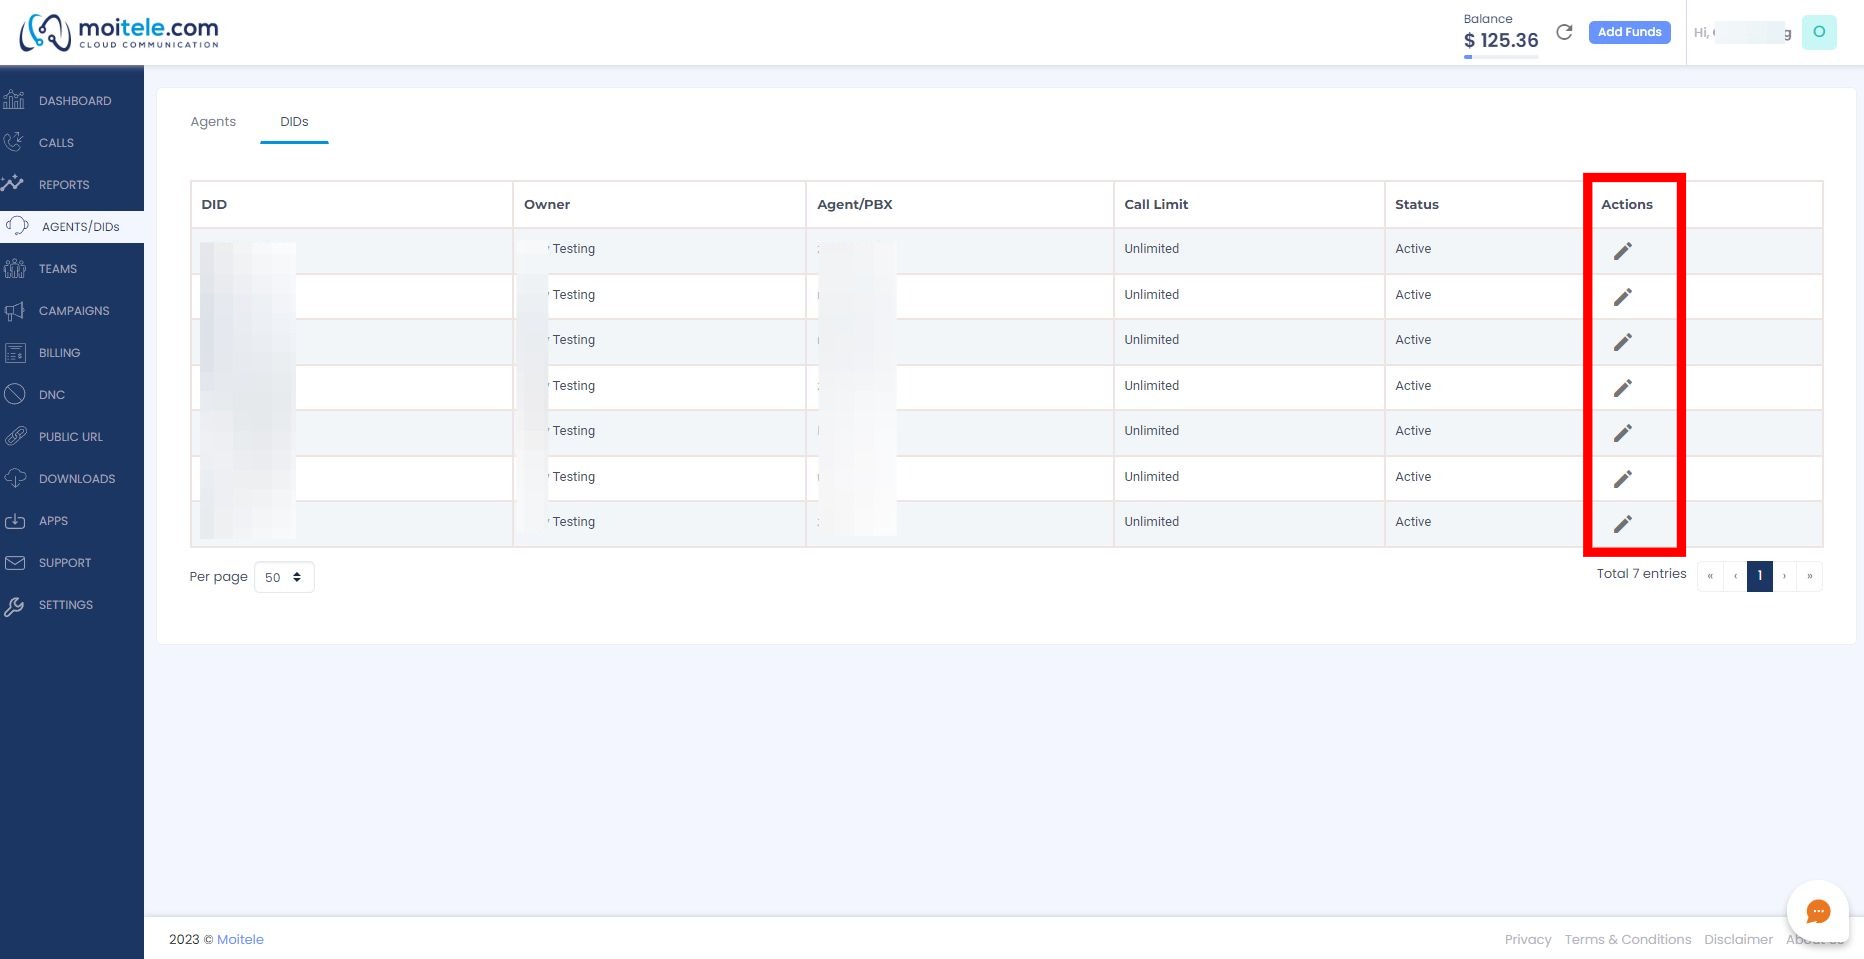1864x959 pixels.
Task: Select the Calls sidebar icon
Action: [x=16, y=142]
